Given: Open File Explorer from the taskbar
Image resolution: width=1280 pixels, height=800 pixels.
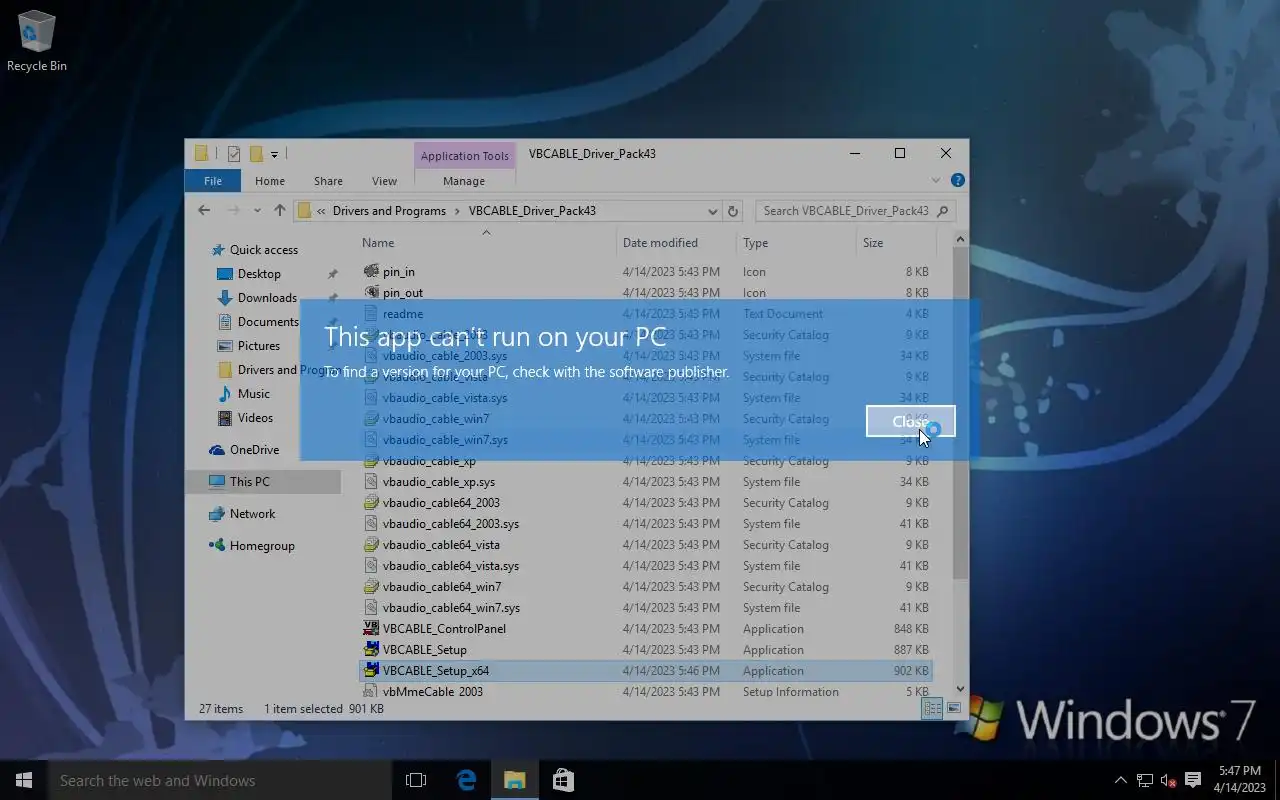Looking at the screenshot, I should [x=514, y=780].
